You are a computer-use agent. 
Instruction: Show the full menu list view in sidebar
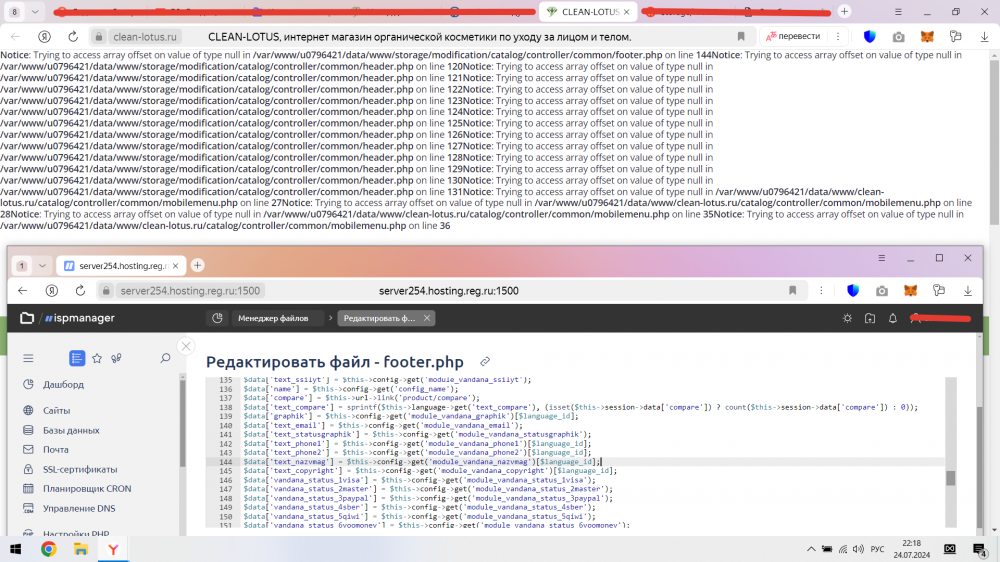pyautogui.click(x=77, y=359)
